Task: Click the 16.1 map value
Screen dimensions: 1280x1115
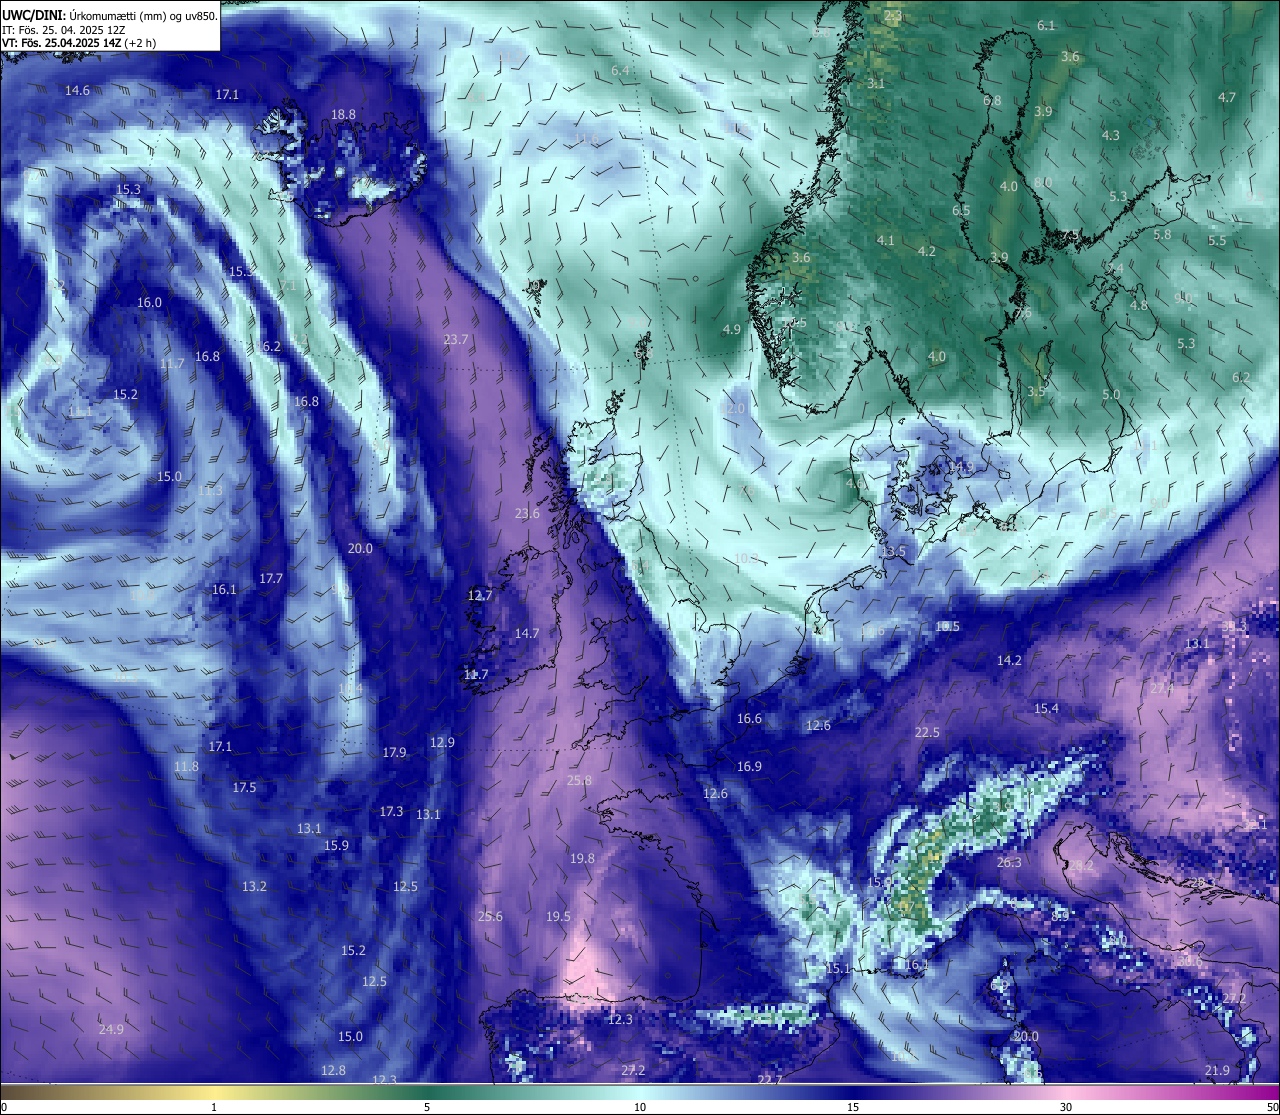Action: [x=224, y=589]
